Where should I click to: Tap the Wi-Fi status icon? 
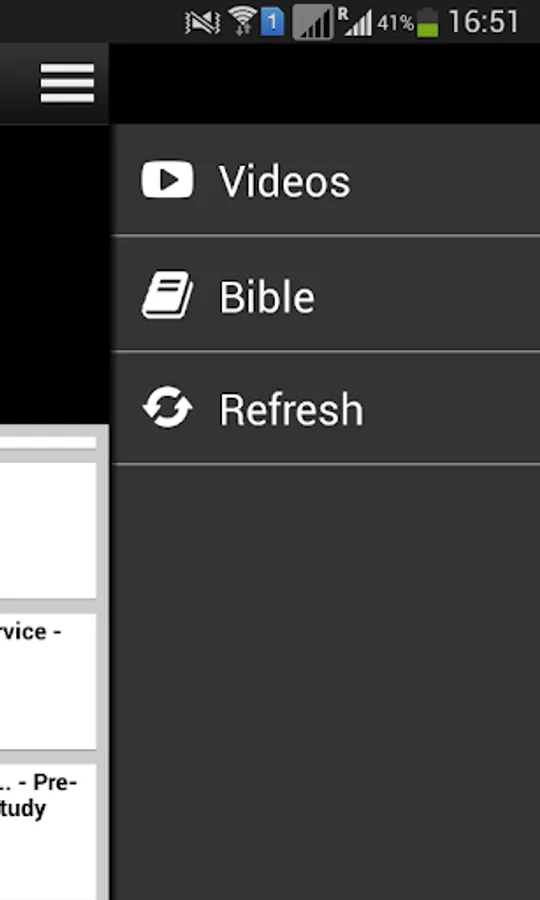(x=242, y=22)
